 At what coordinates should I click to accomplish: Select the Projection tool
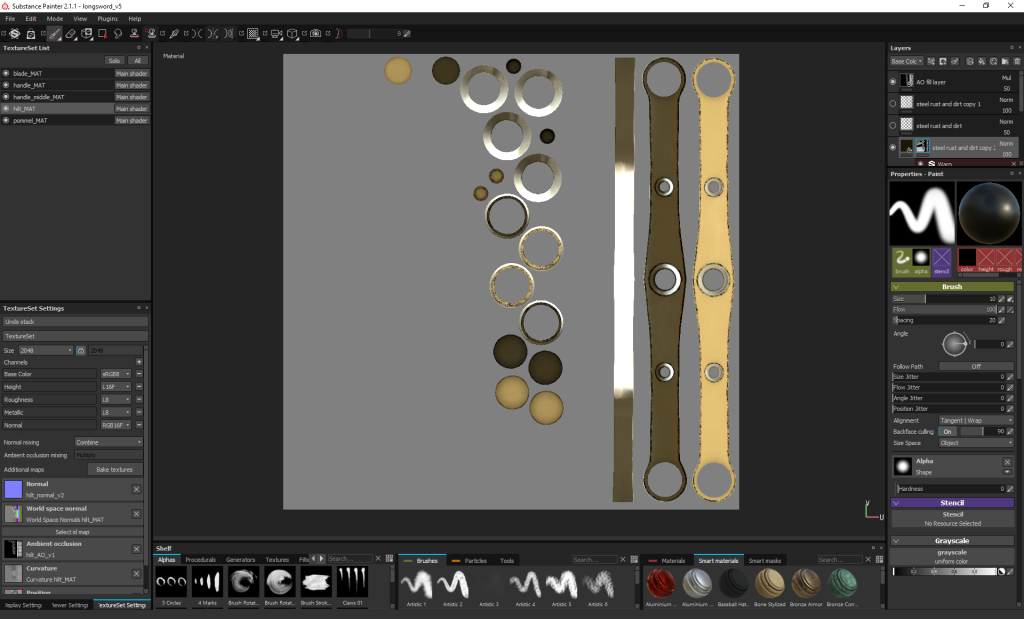click(x=86, y=33)
